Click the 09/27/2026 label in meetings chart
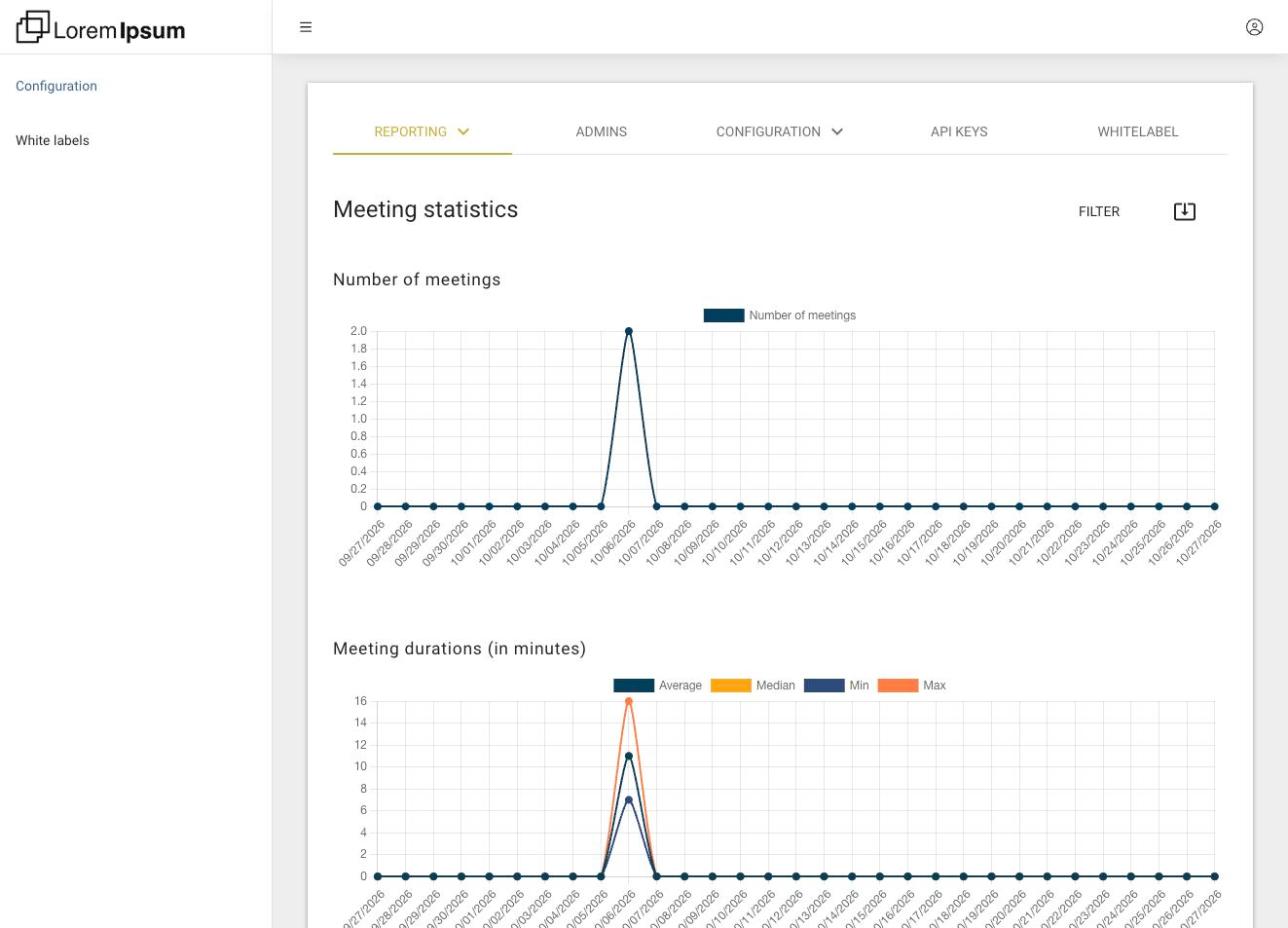Viewport: 1288px width, 928px height. pos(361,544)
